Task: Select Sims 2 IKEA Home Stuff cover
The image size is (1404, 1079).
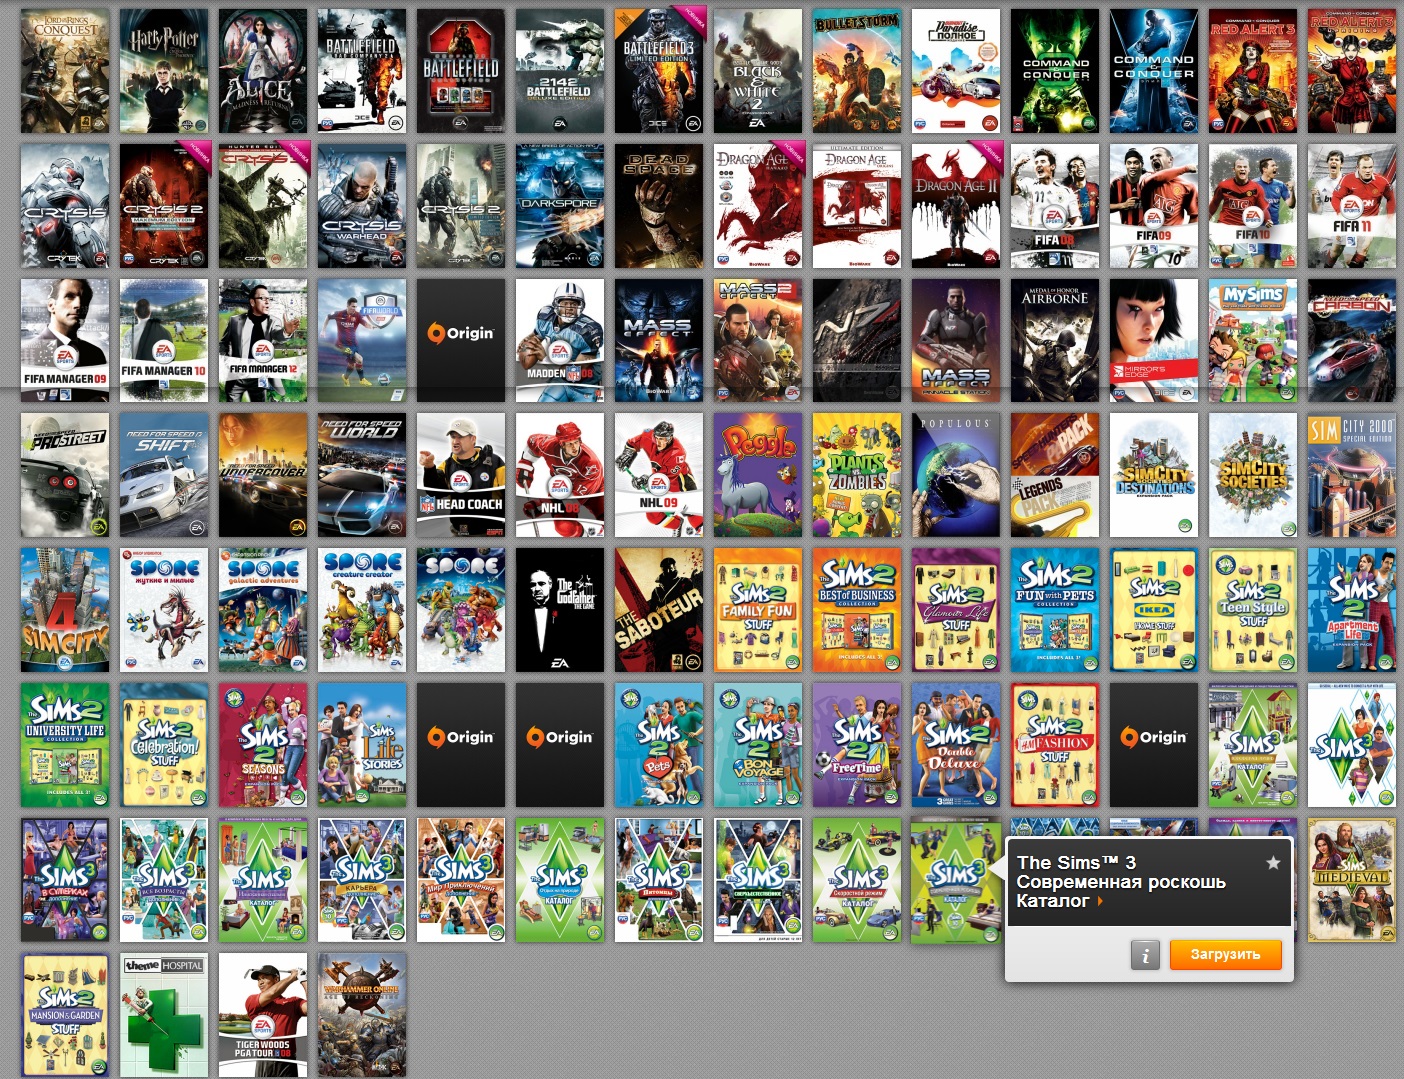Action: 1154,610
